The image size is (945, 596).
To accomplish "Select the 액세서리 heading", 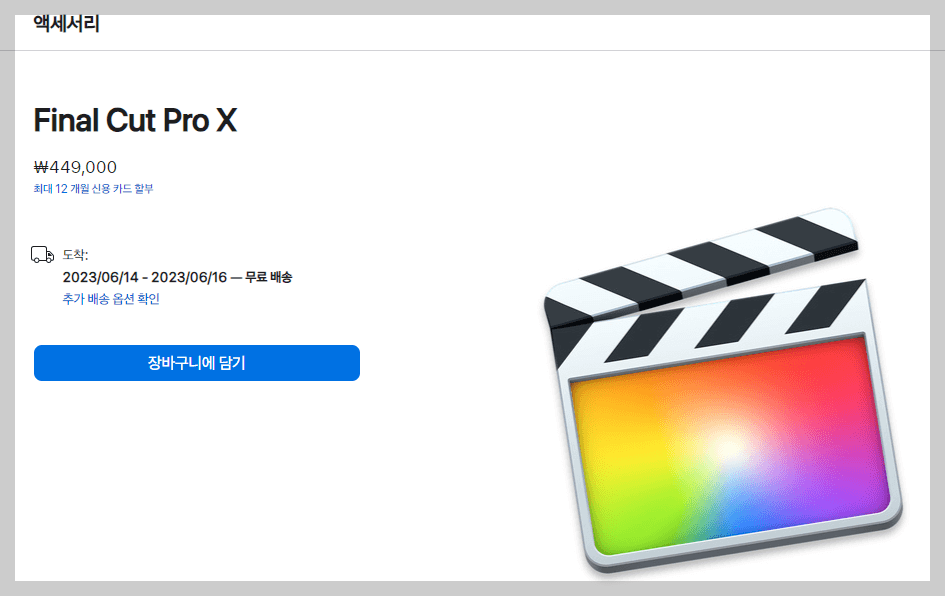I will pyautogui.click(x=66, y=24).
